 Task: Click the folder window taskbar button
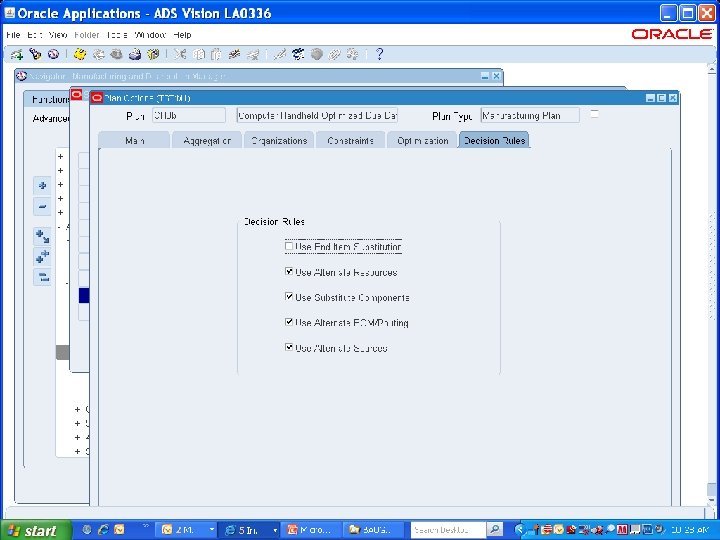373,530
